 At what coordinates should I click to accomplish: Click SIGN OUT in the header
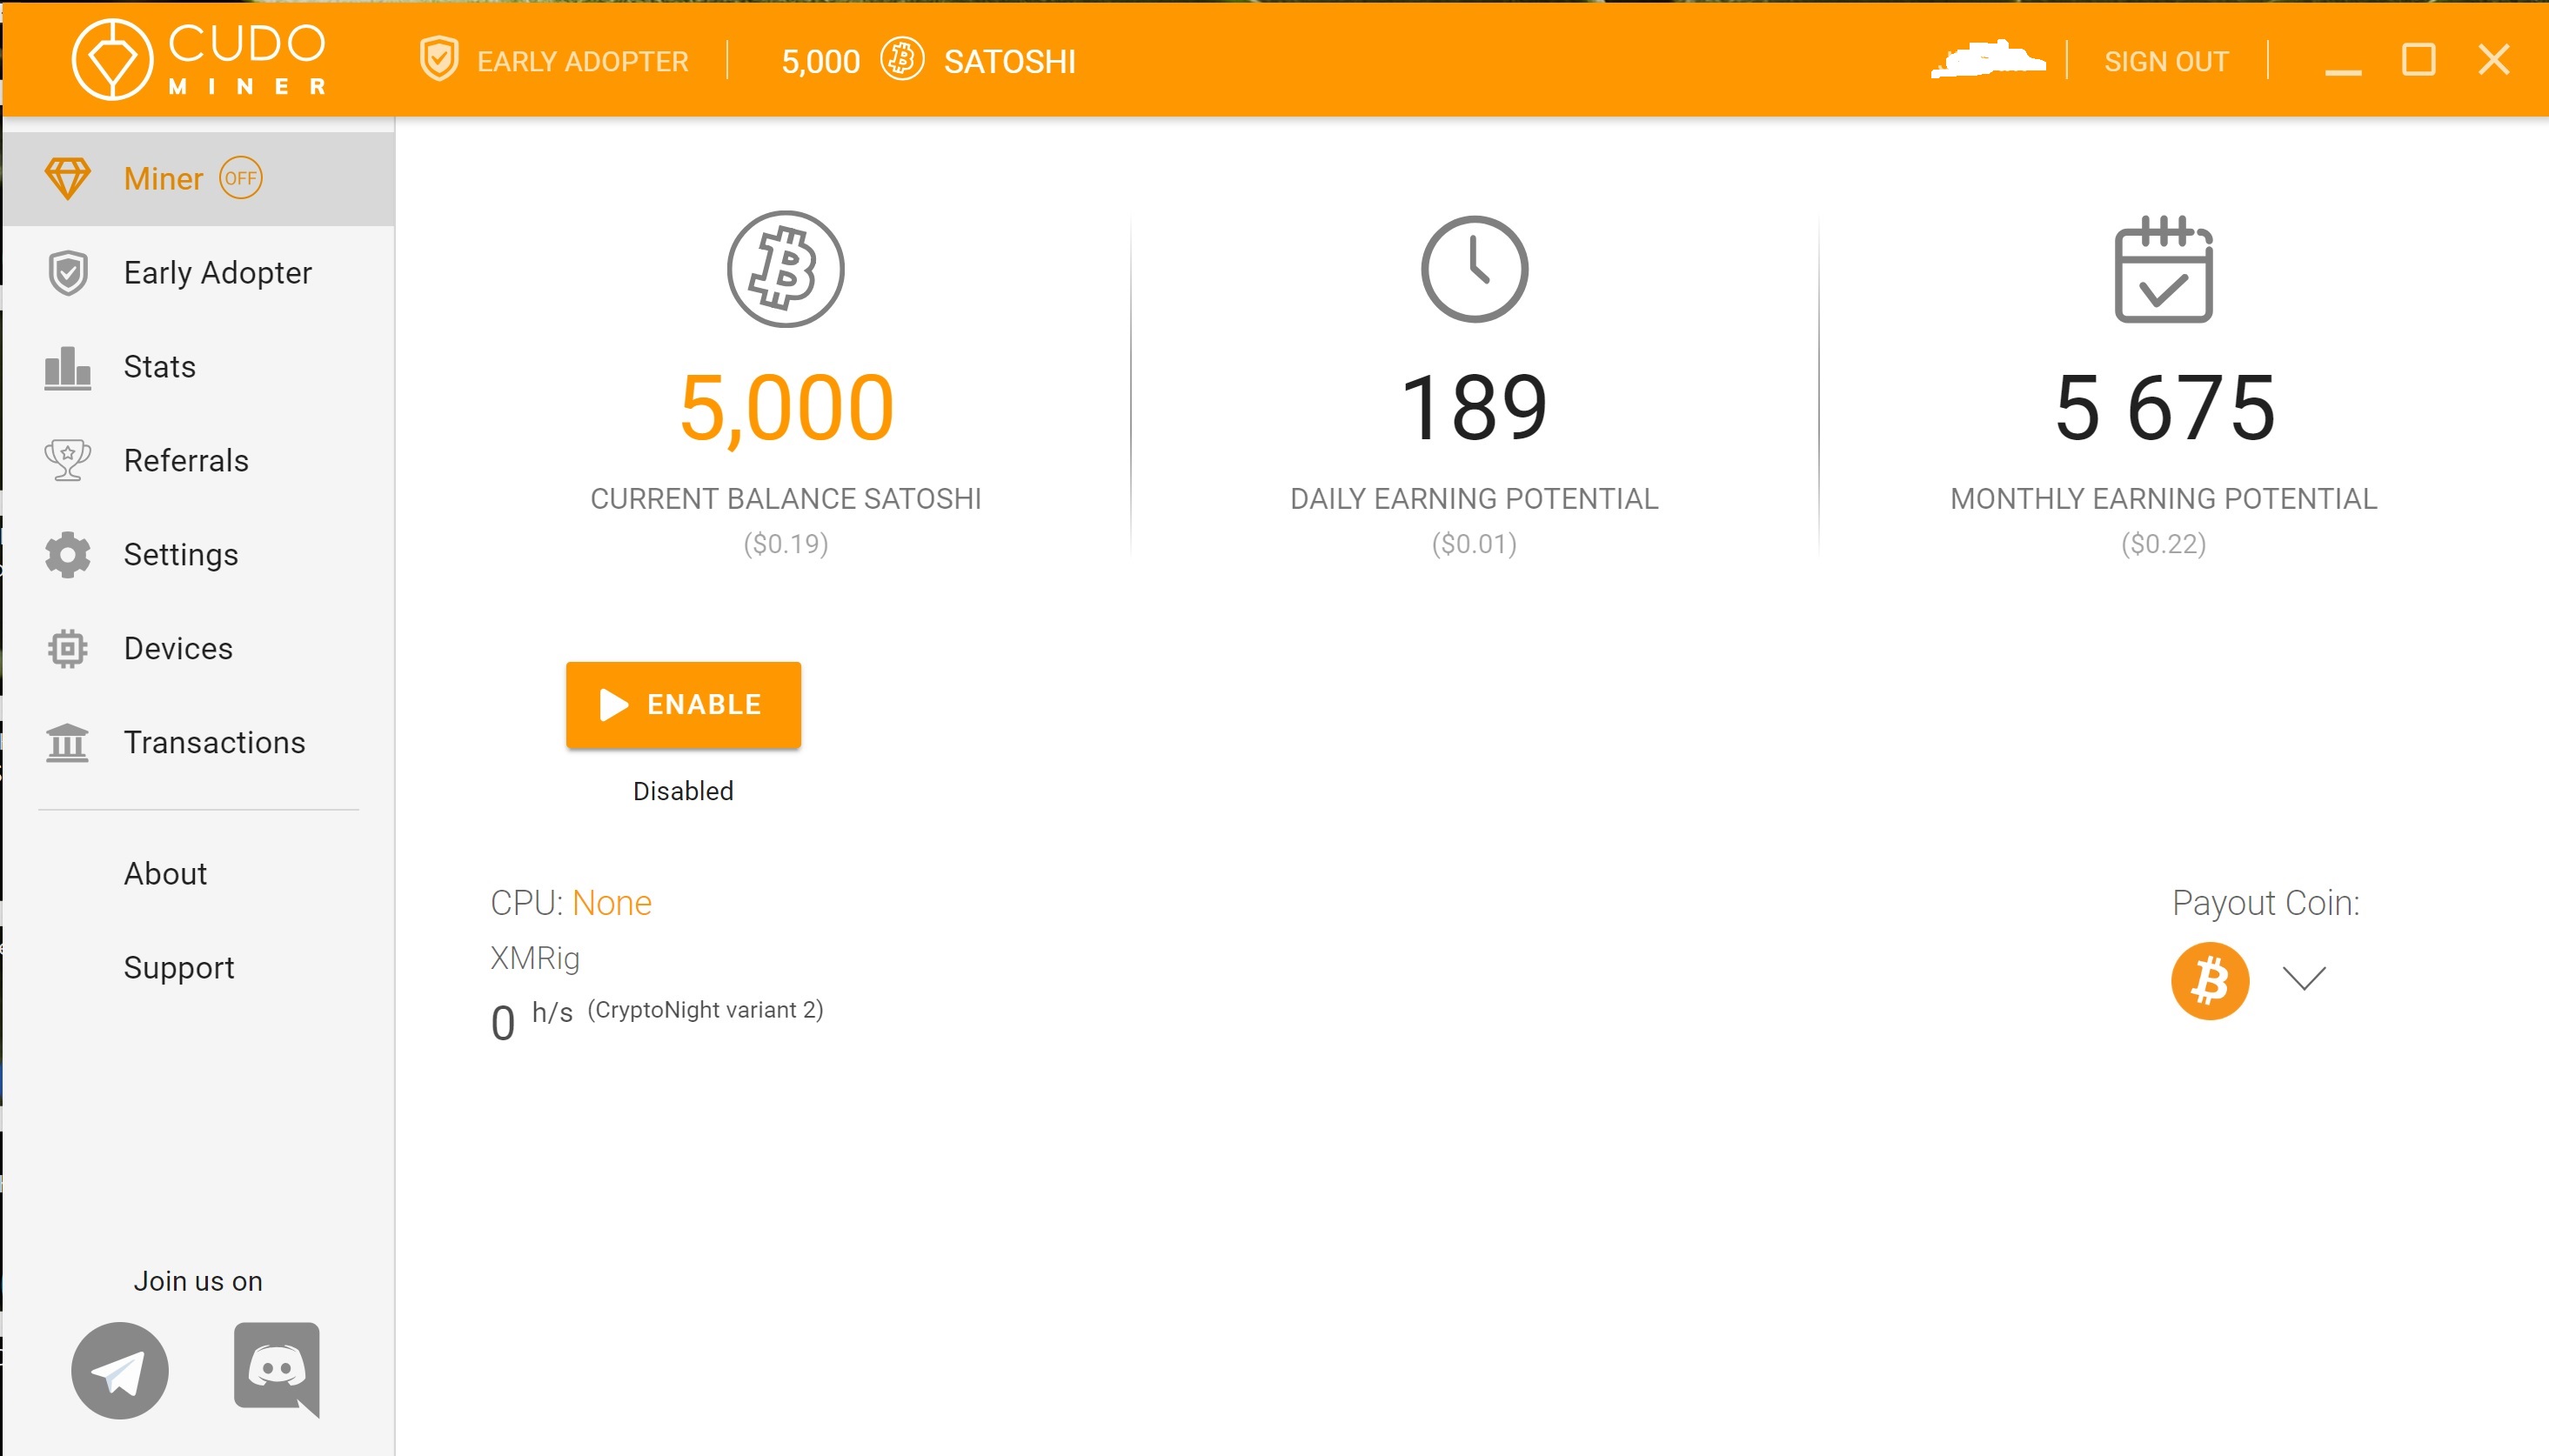coord(2166,61)
